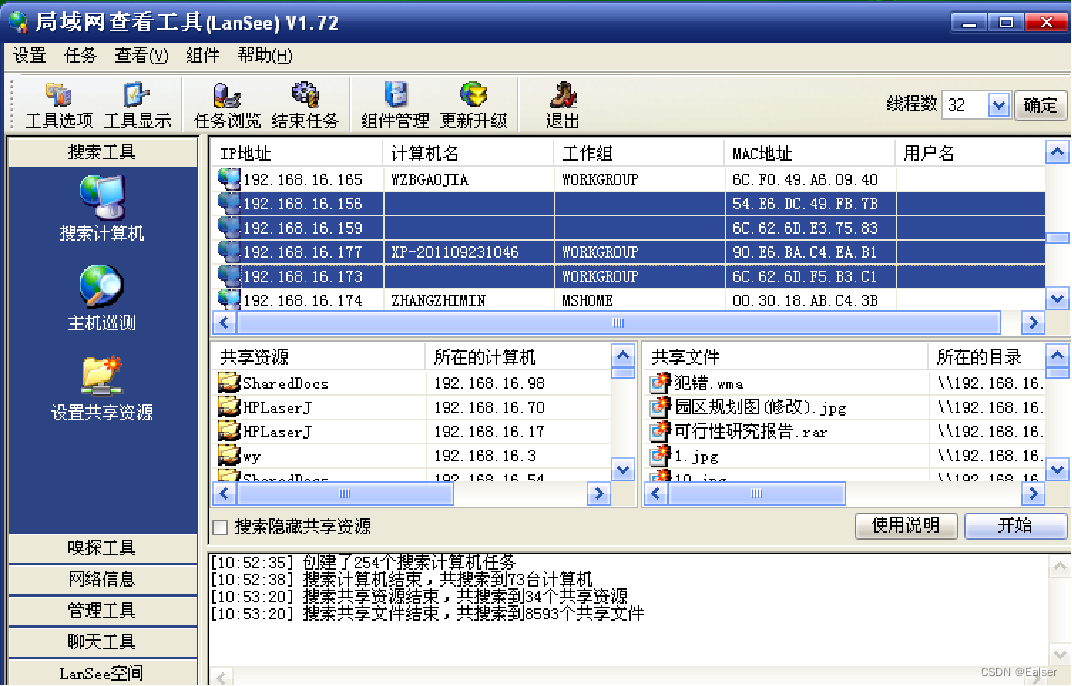Viewport: 1072px width, 686px height.
Task: Open the 线程数 dropdown arrow
Action: click(999, 105)
